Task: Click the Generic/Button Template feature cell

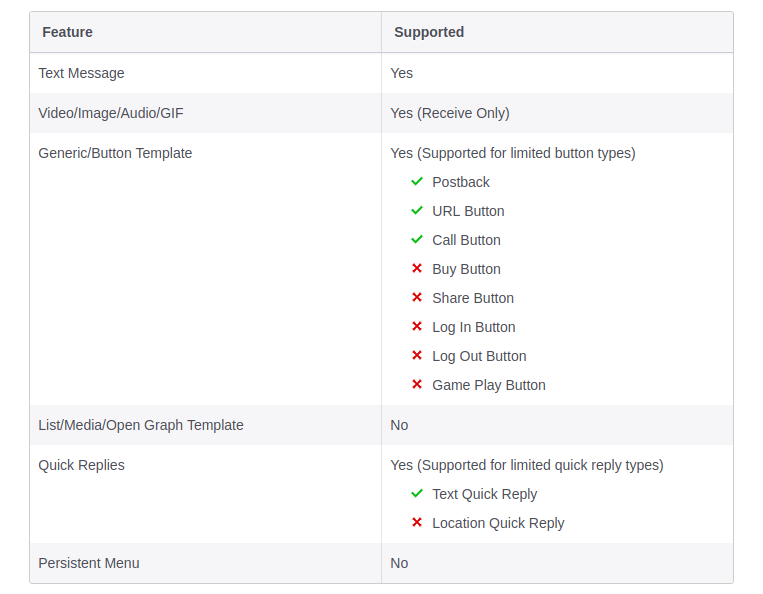Action: (115, 153)
